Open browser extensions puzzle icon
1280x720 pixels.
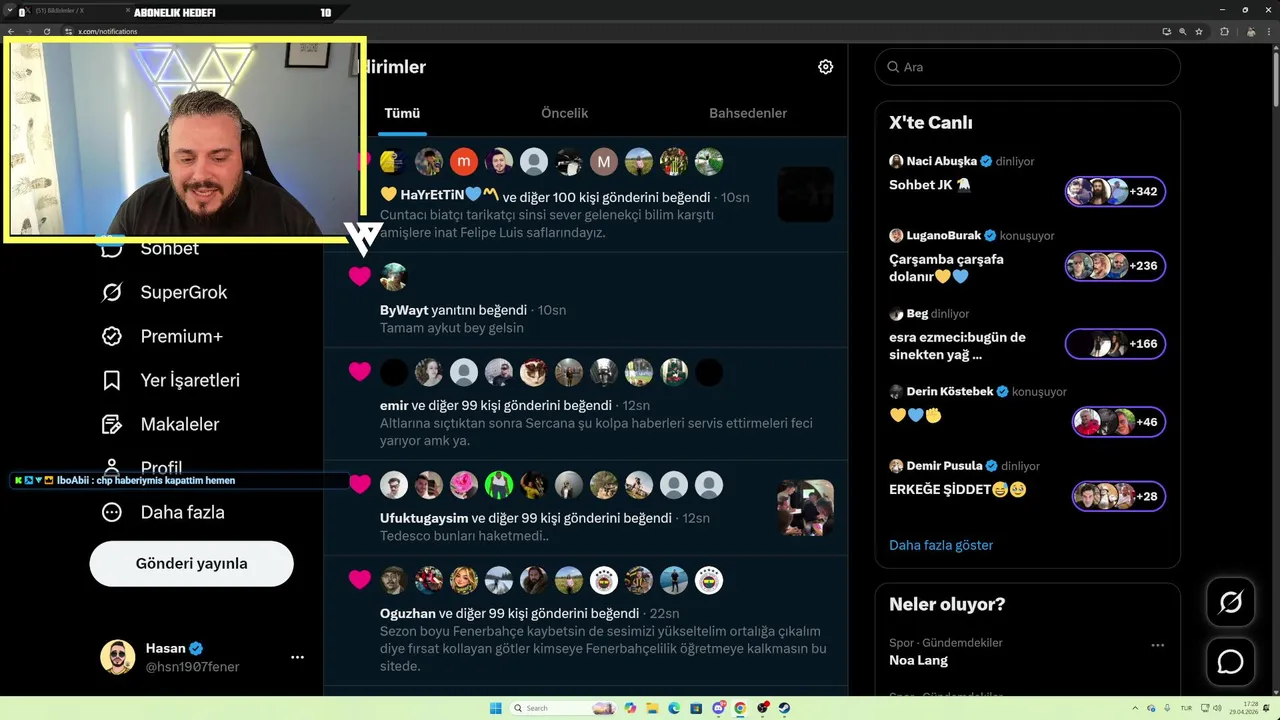[1224, 31]
